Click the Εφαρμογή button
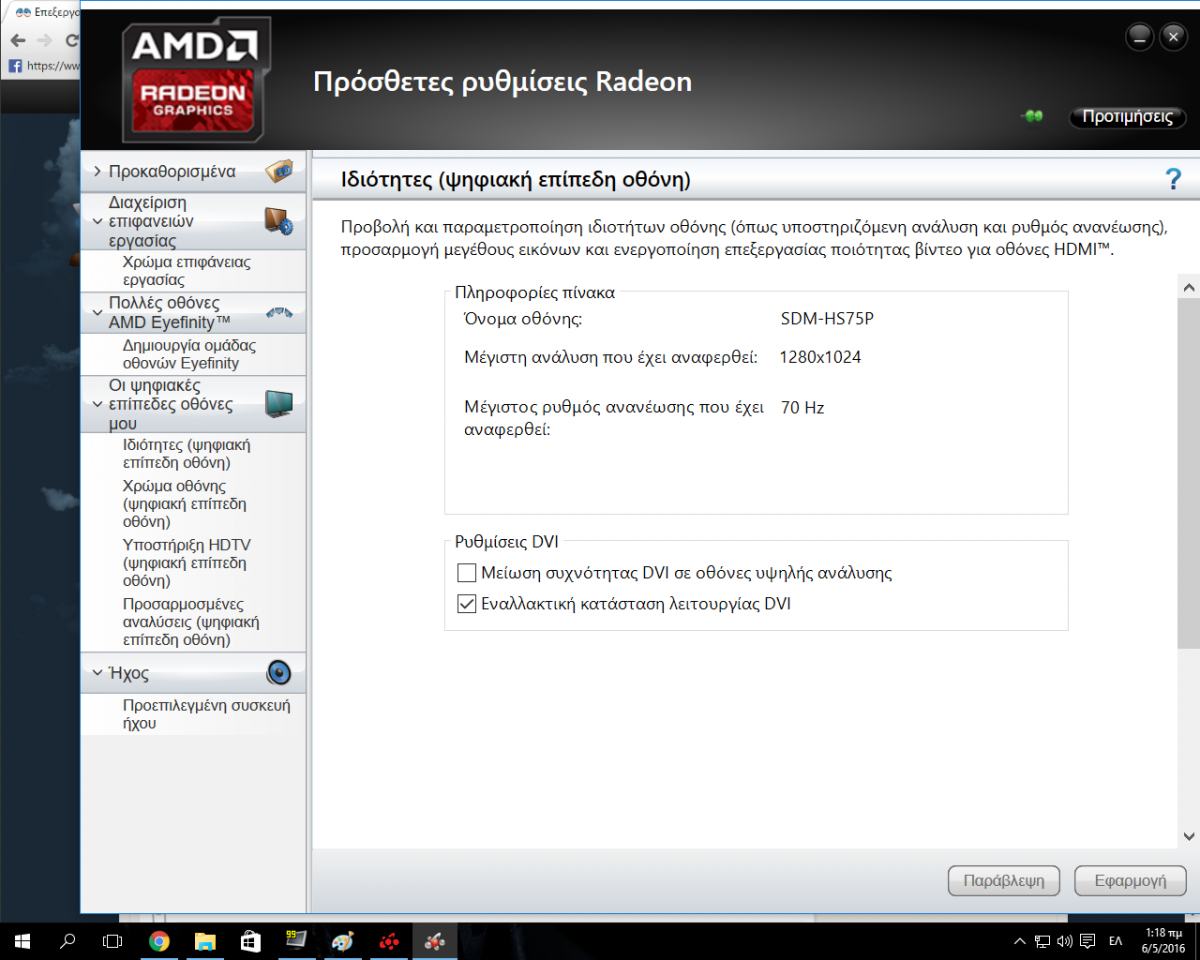This screenshot has width=1200, height=960. click(x=1131, y=881)
